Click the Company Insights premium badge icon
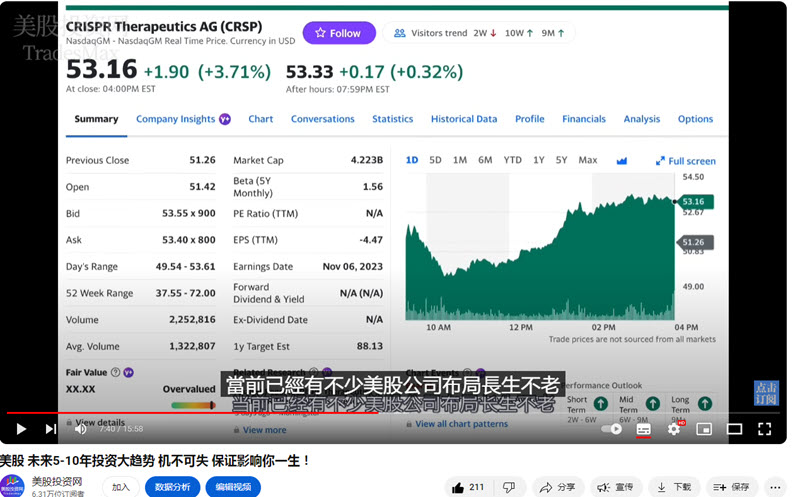The height and width of the screenshot is (497, 800). point(224,119)
